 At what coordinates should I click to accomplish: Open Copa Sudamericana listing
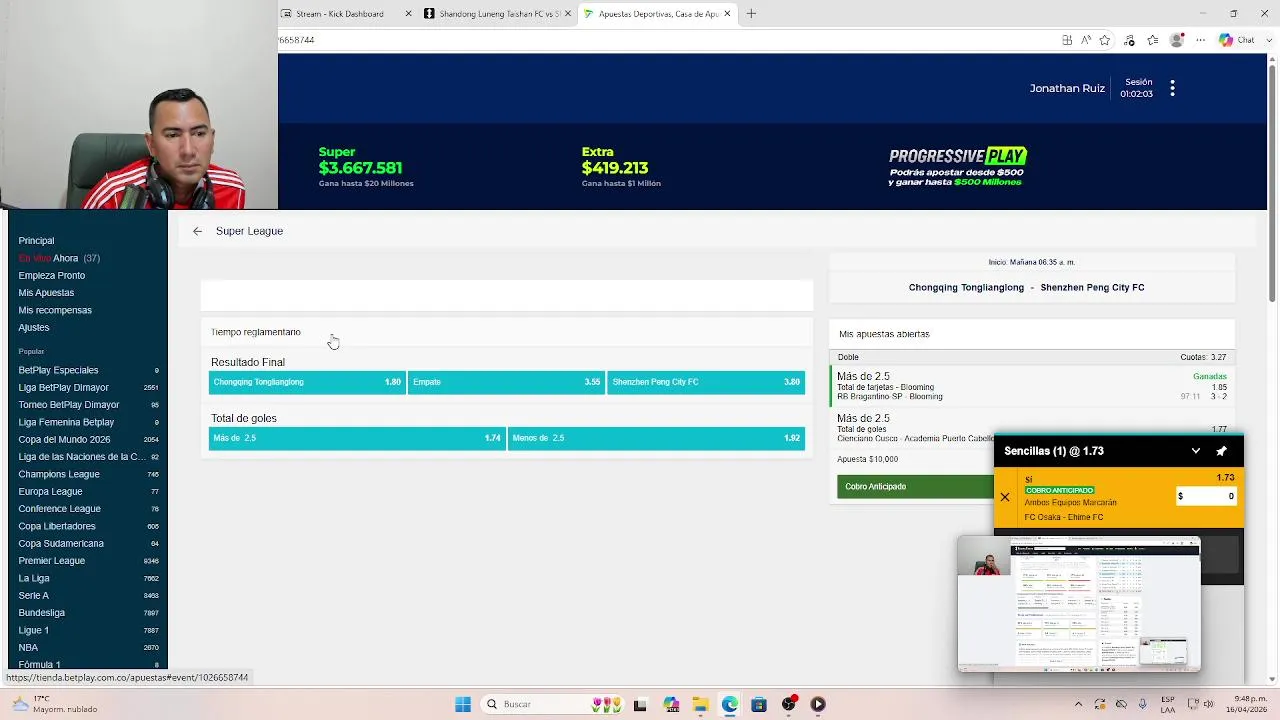pos(88,544)
